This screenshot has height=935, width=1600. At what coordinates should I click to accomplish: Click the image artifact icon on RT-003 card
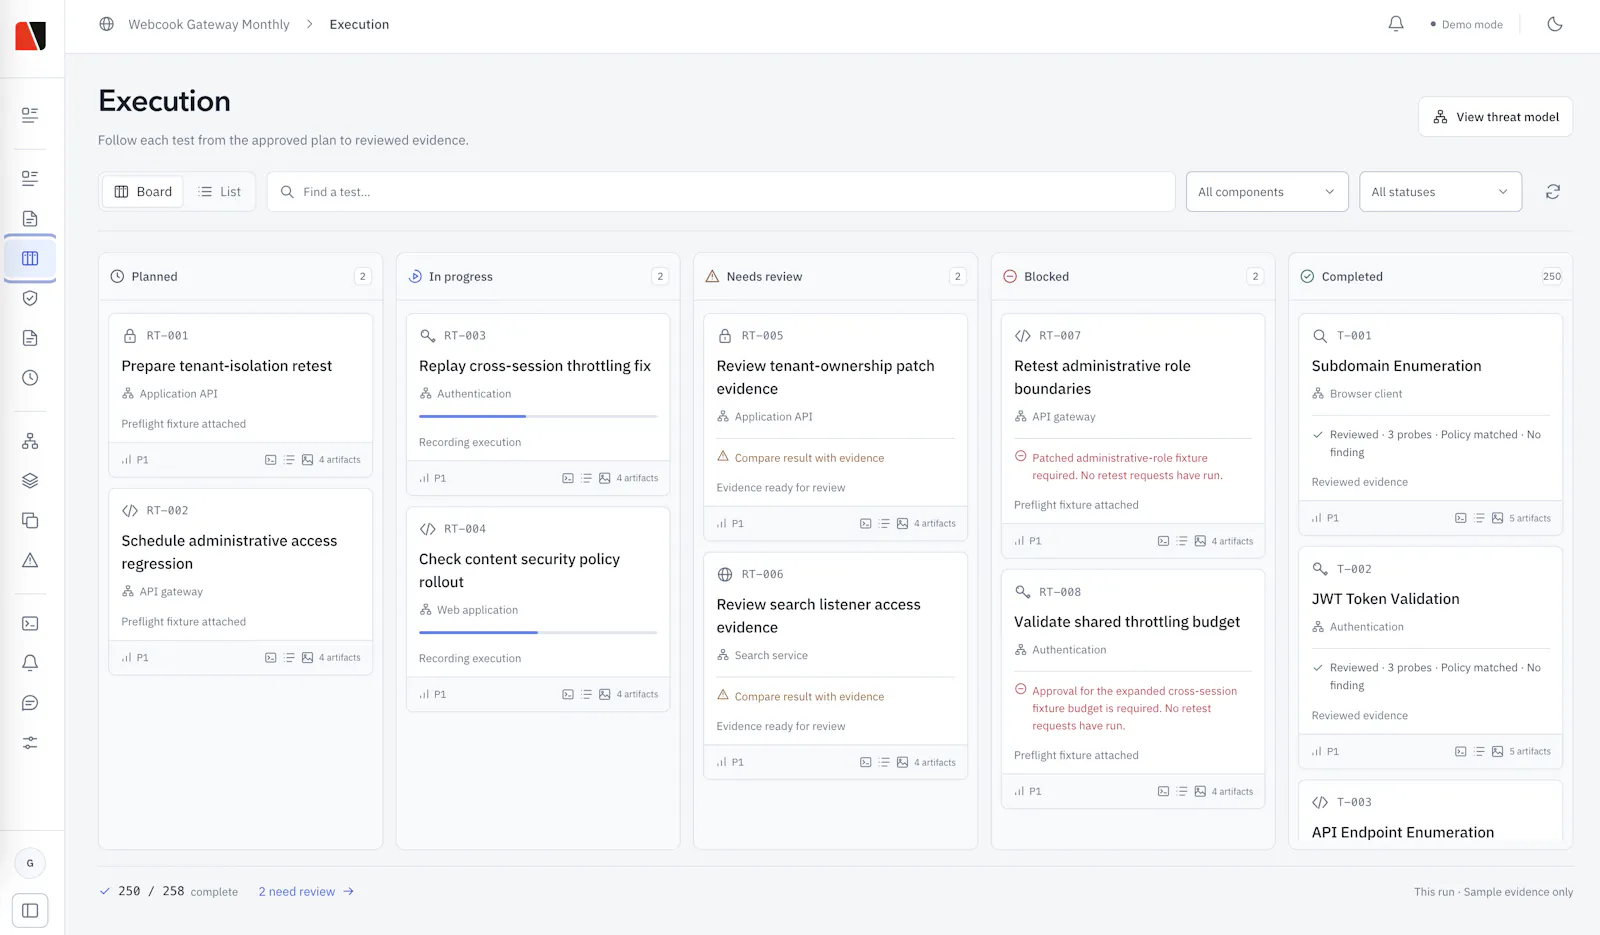[x=605, y=478]
